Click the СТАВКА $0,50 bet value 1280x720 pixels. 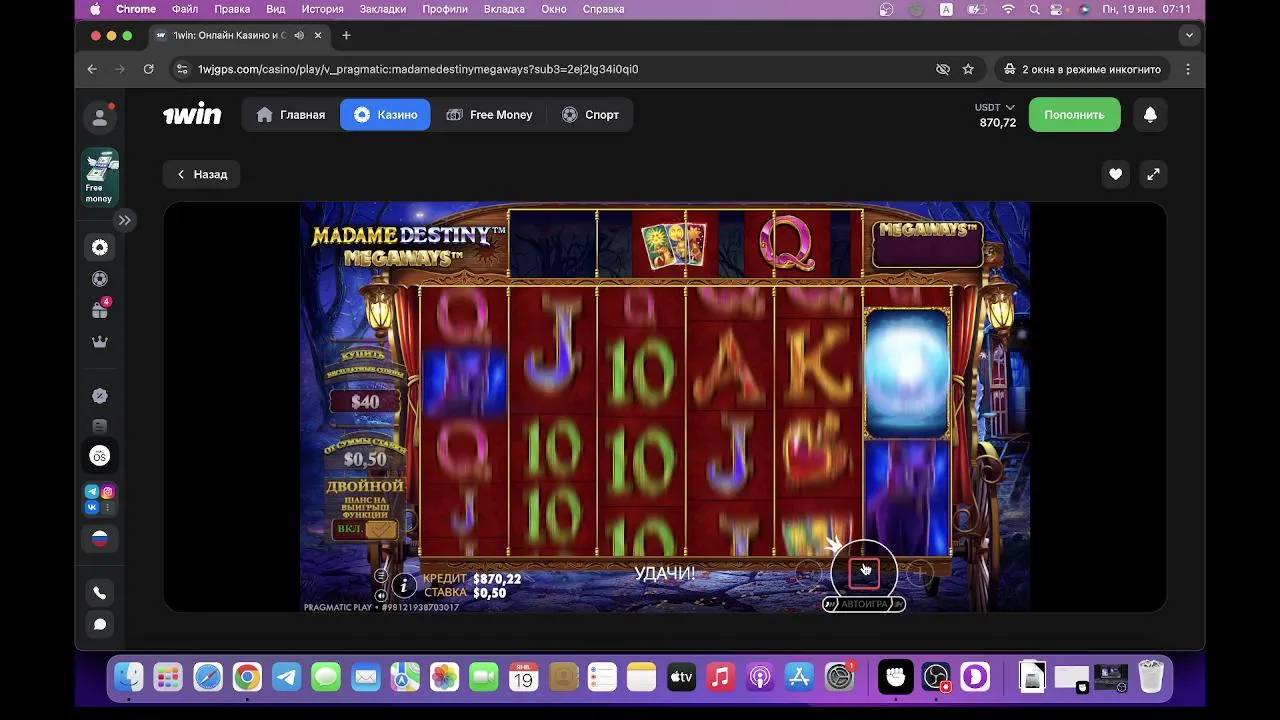point(464,593)
